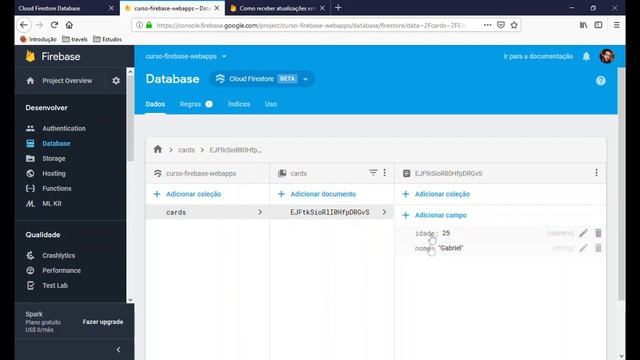The height and width of the screenshot is (360, 640).
Task: Select the cards collection row
Action: tap(207, 212)
